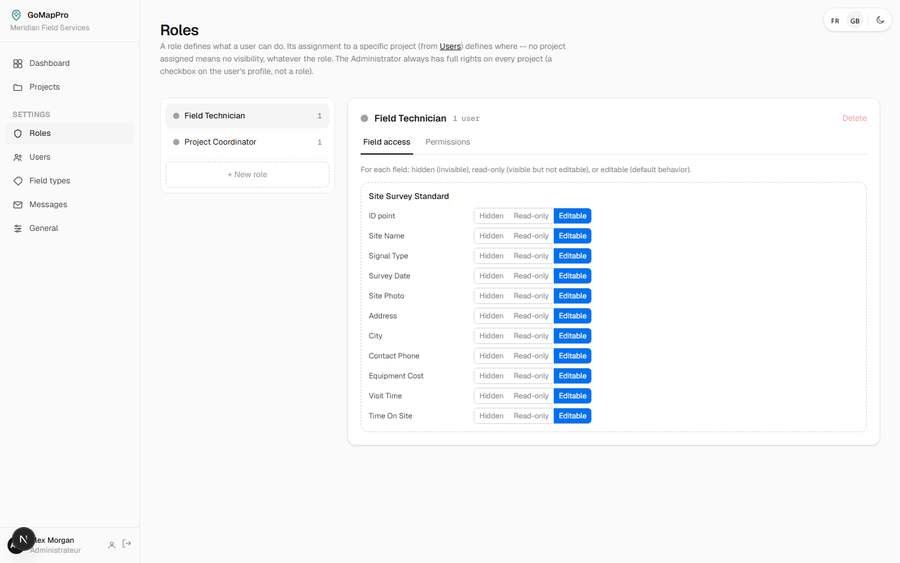Set Contact Phone to Hidden
900x563 pixels.
(491, 356)
